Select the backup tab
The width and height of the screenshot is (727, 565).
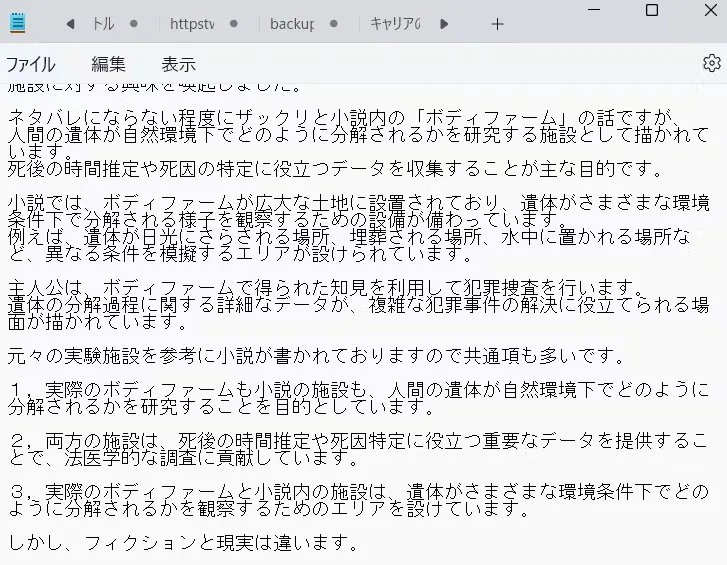tap(291, 24)
